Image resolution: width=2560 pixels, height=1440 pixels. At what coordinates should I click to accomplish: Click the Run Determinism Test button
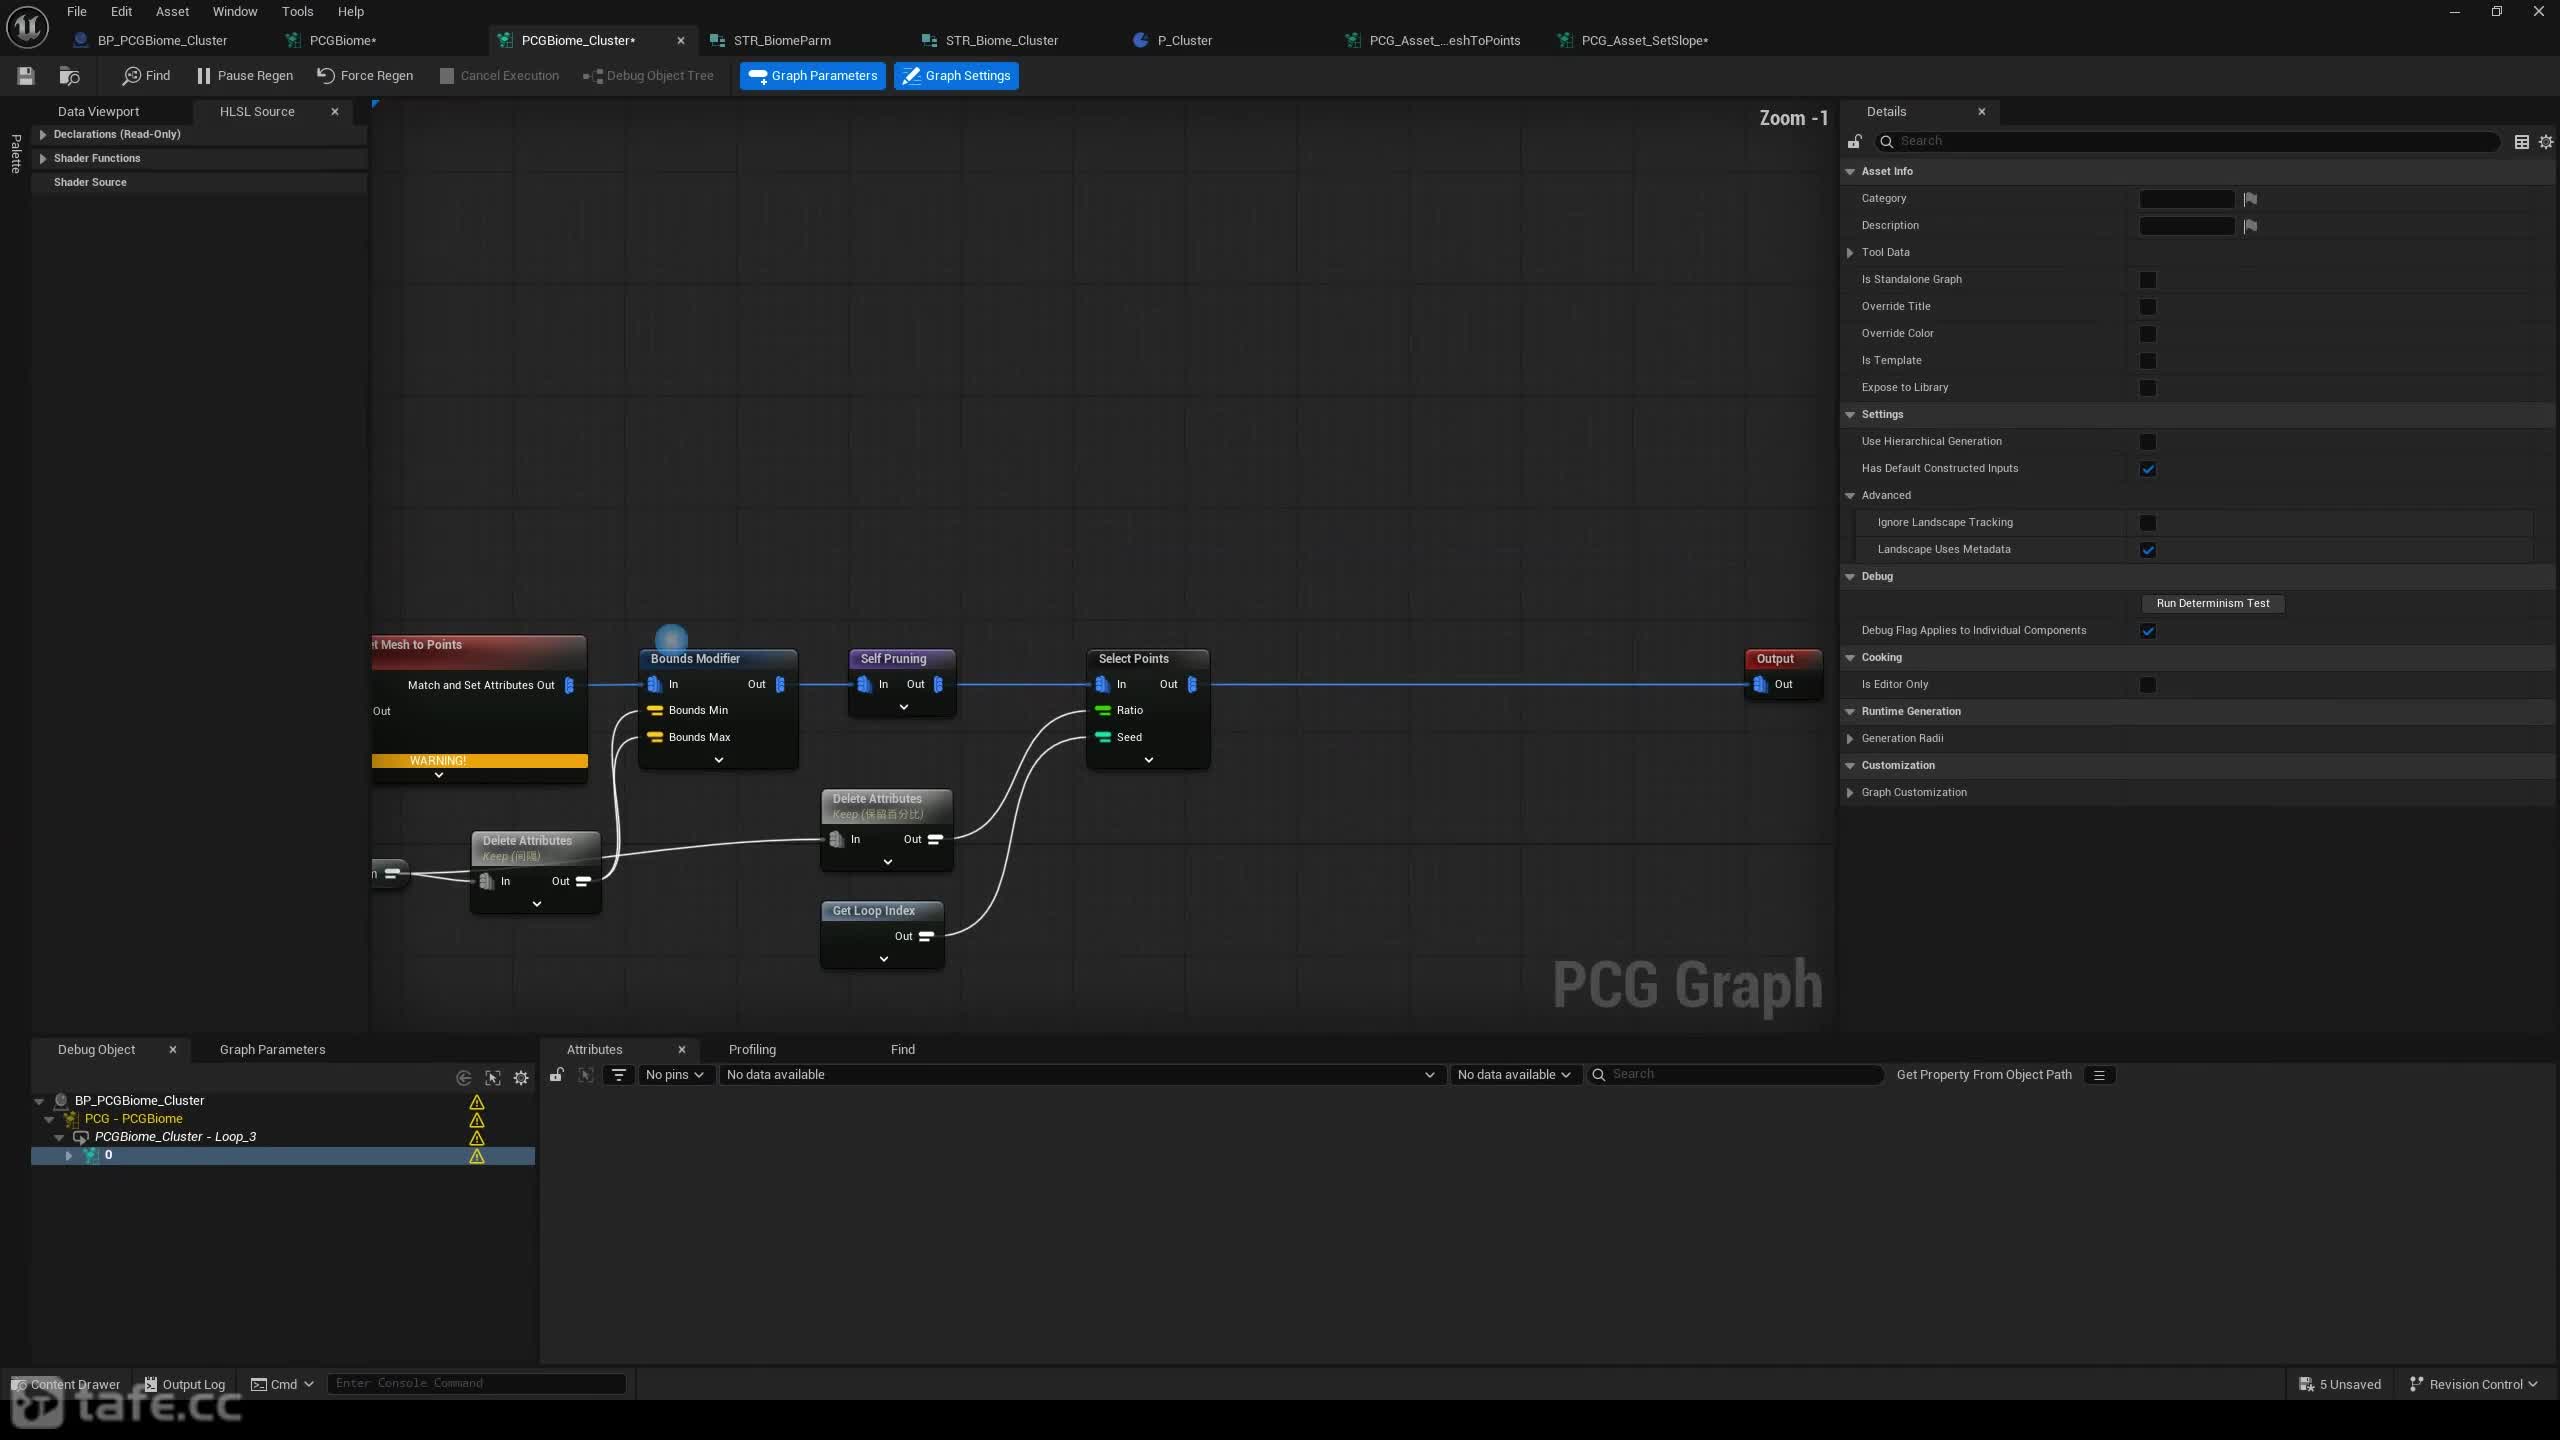[2213, 603]
